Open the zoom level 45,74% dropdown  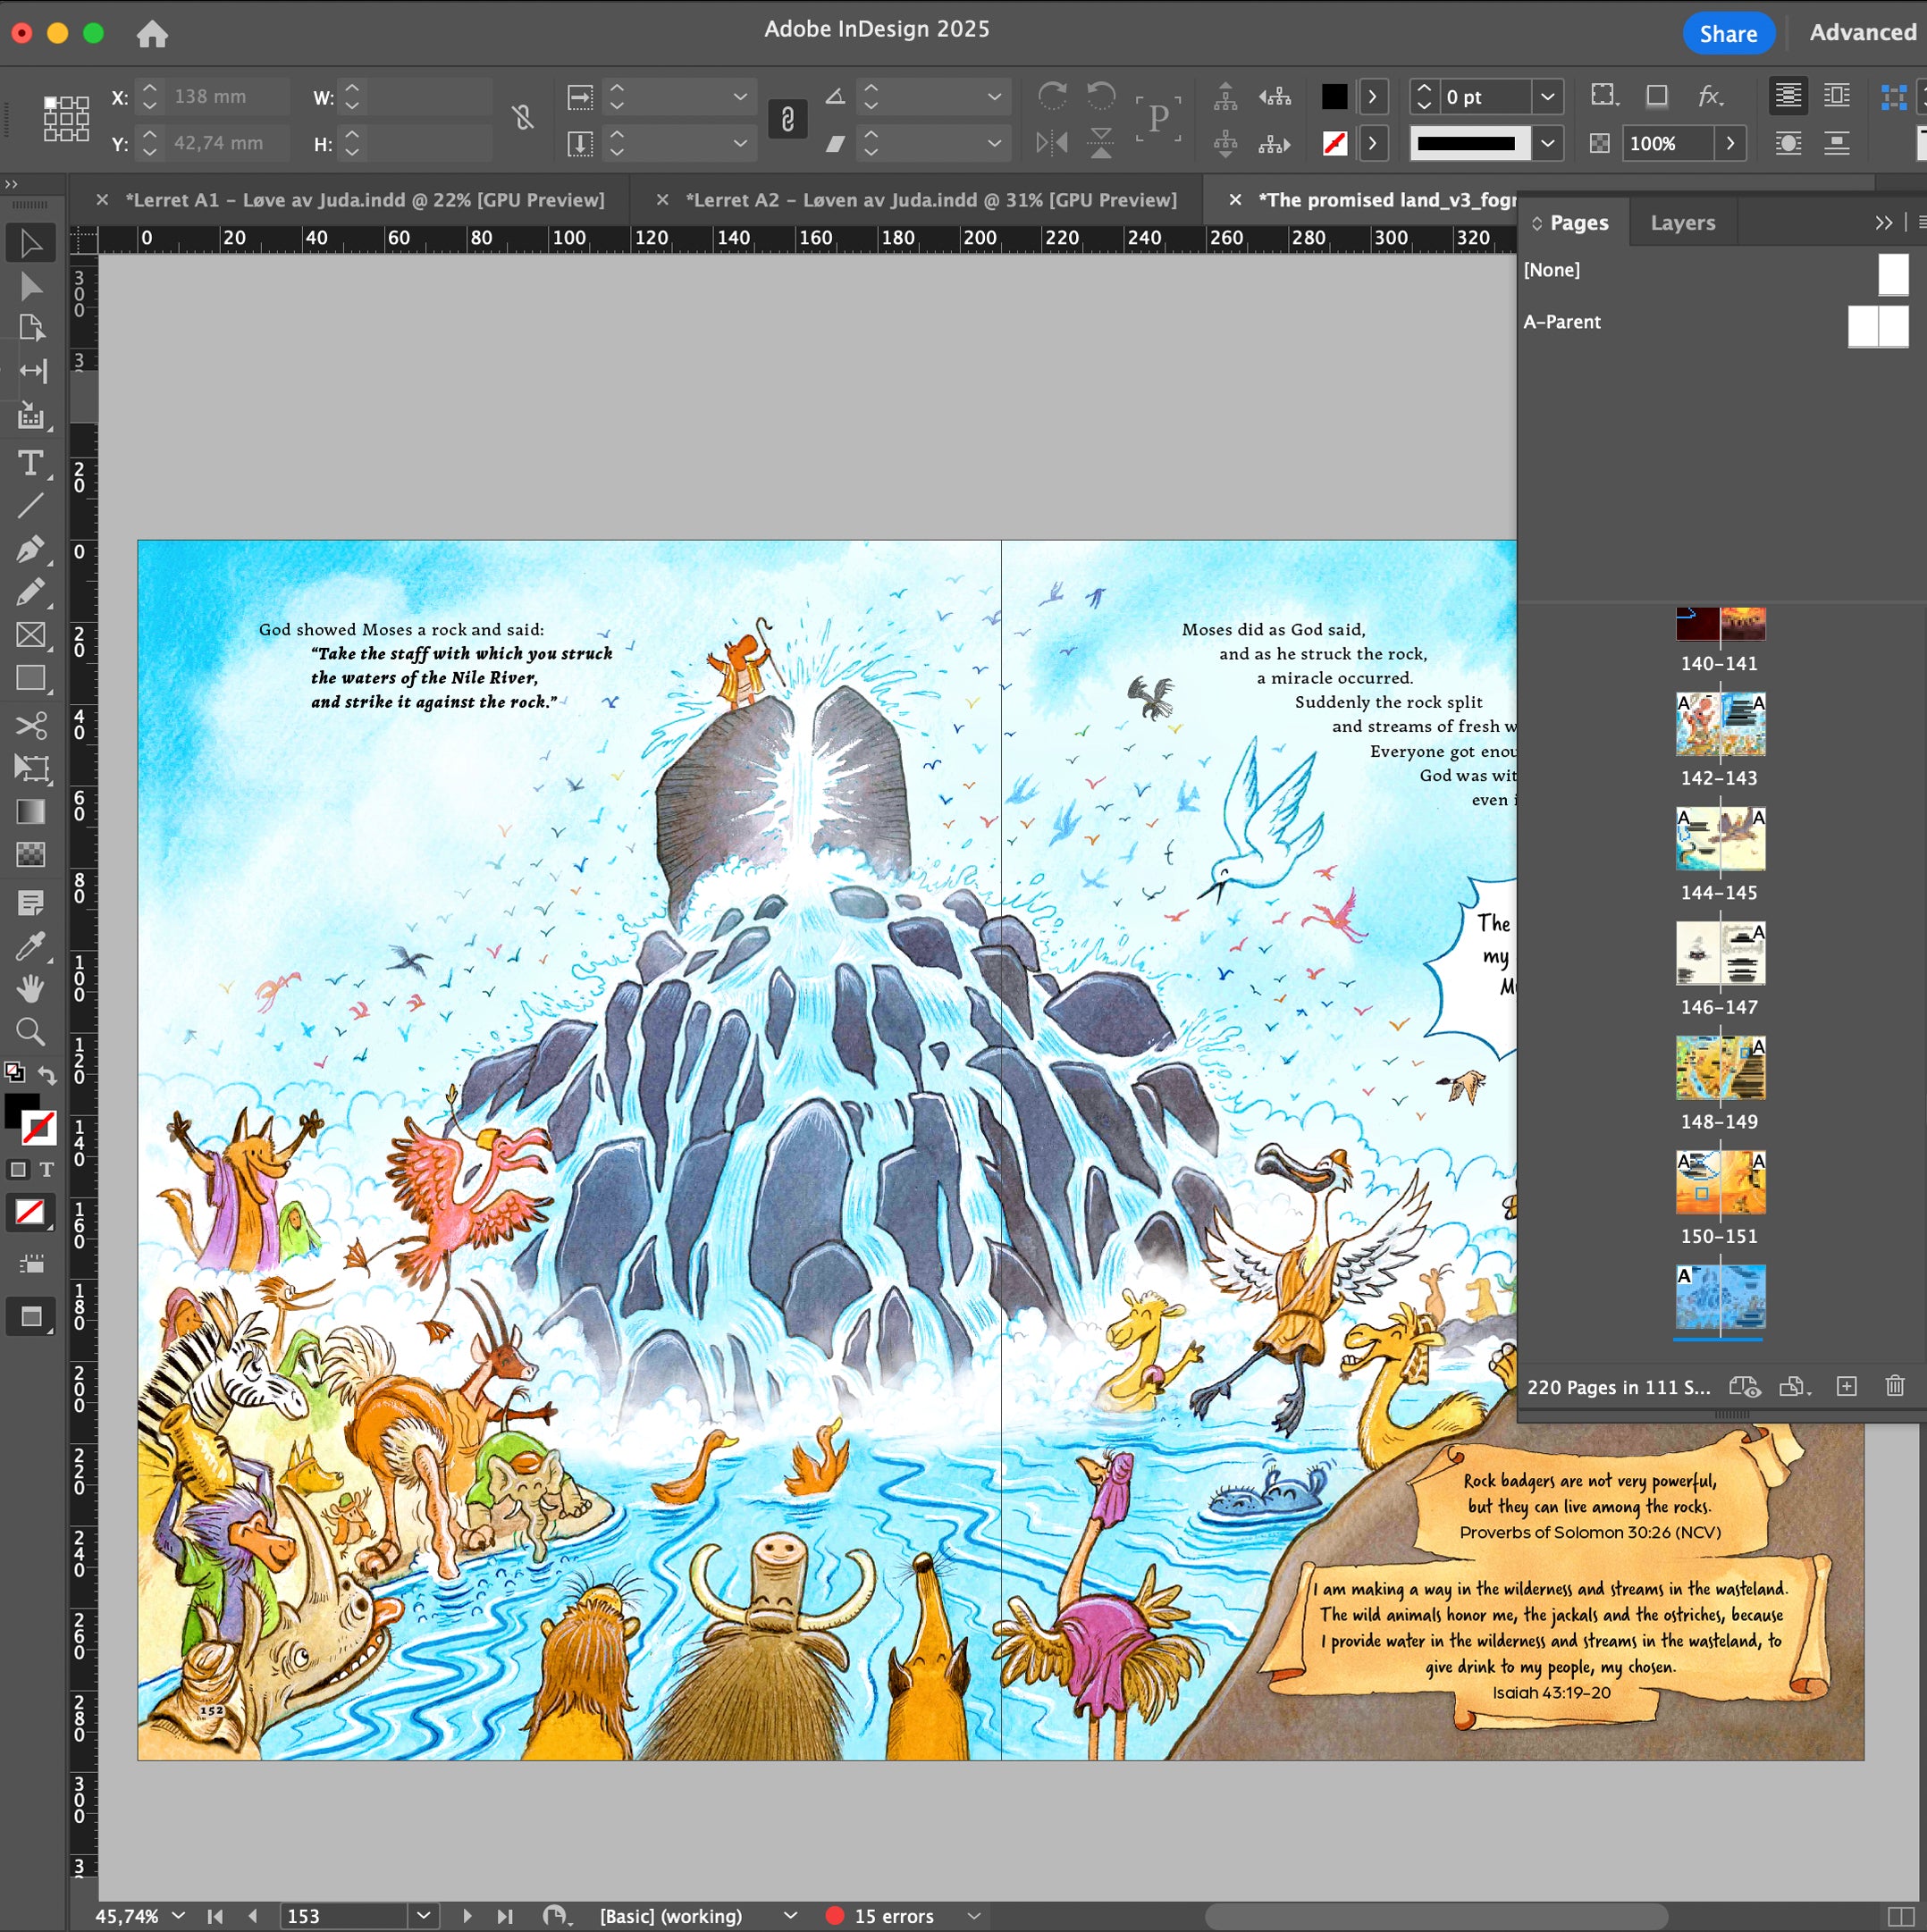tap(179, 1916)
